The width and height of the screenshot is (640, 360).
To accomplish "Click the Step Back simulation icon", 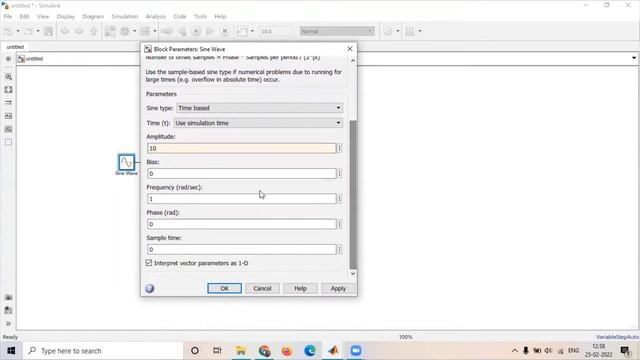I will point(182,31).
